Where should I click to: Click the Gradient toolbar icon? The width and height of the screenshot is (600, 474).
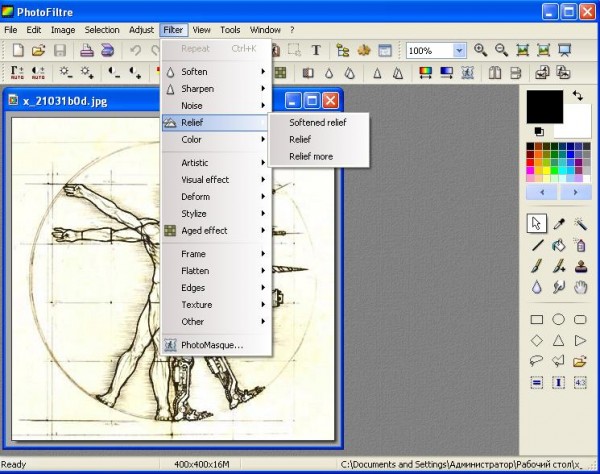pyautogui.click(x=446, y=72)
